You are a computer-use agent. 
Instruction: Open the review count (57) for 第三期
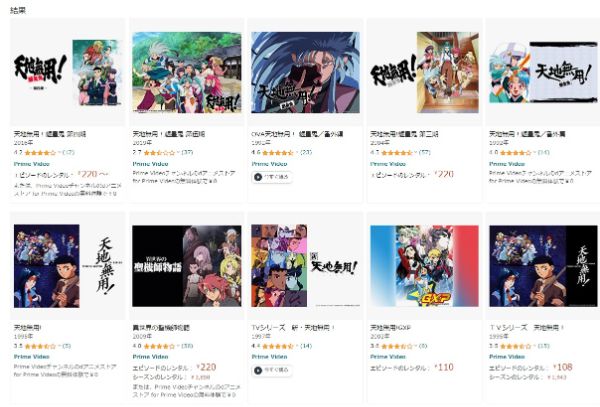(x=424, y=153)
